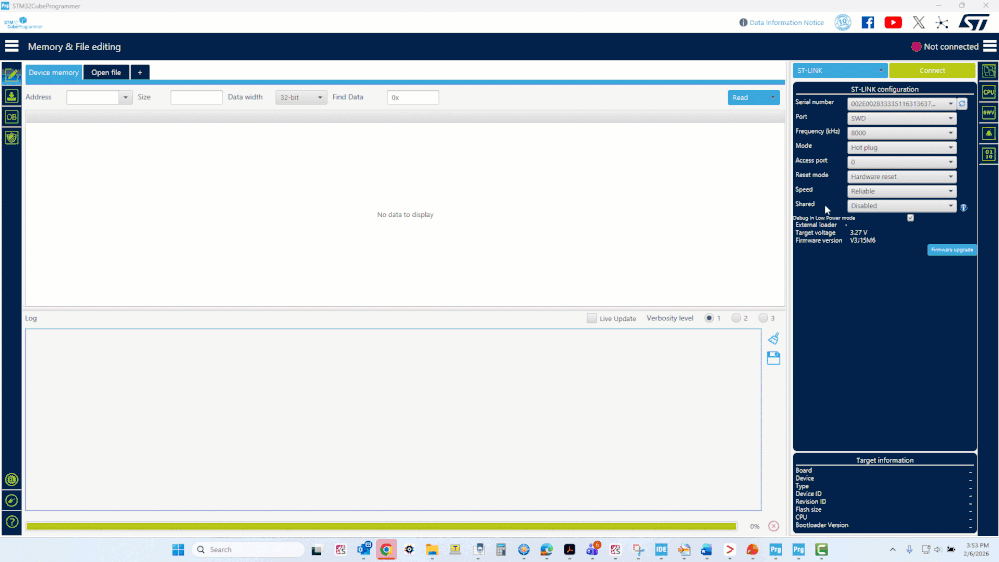Open Google Chrome from the taskbar
Viewport: 999px width, 562px height.
pos(386,549)
